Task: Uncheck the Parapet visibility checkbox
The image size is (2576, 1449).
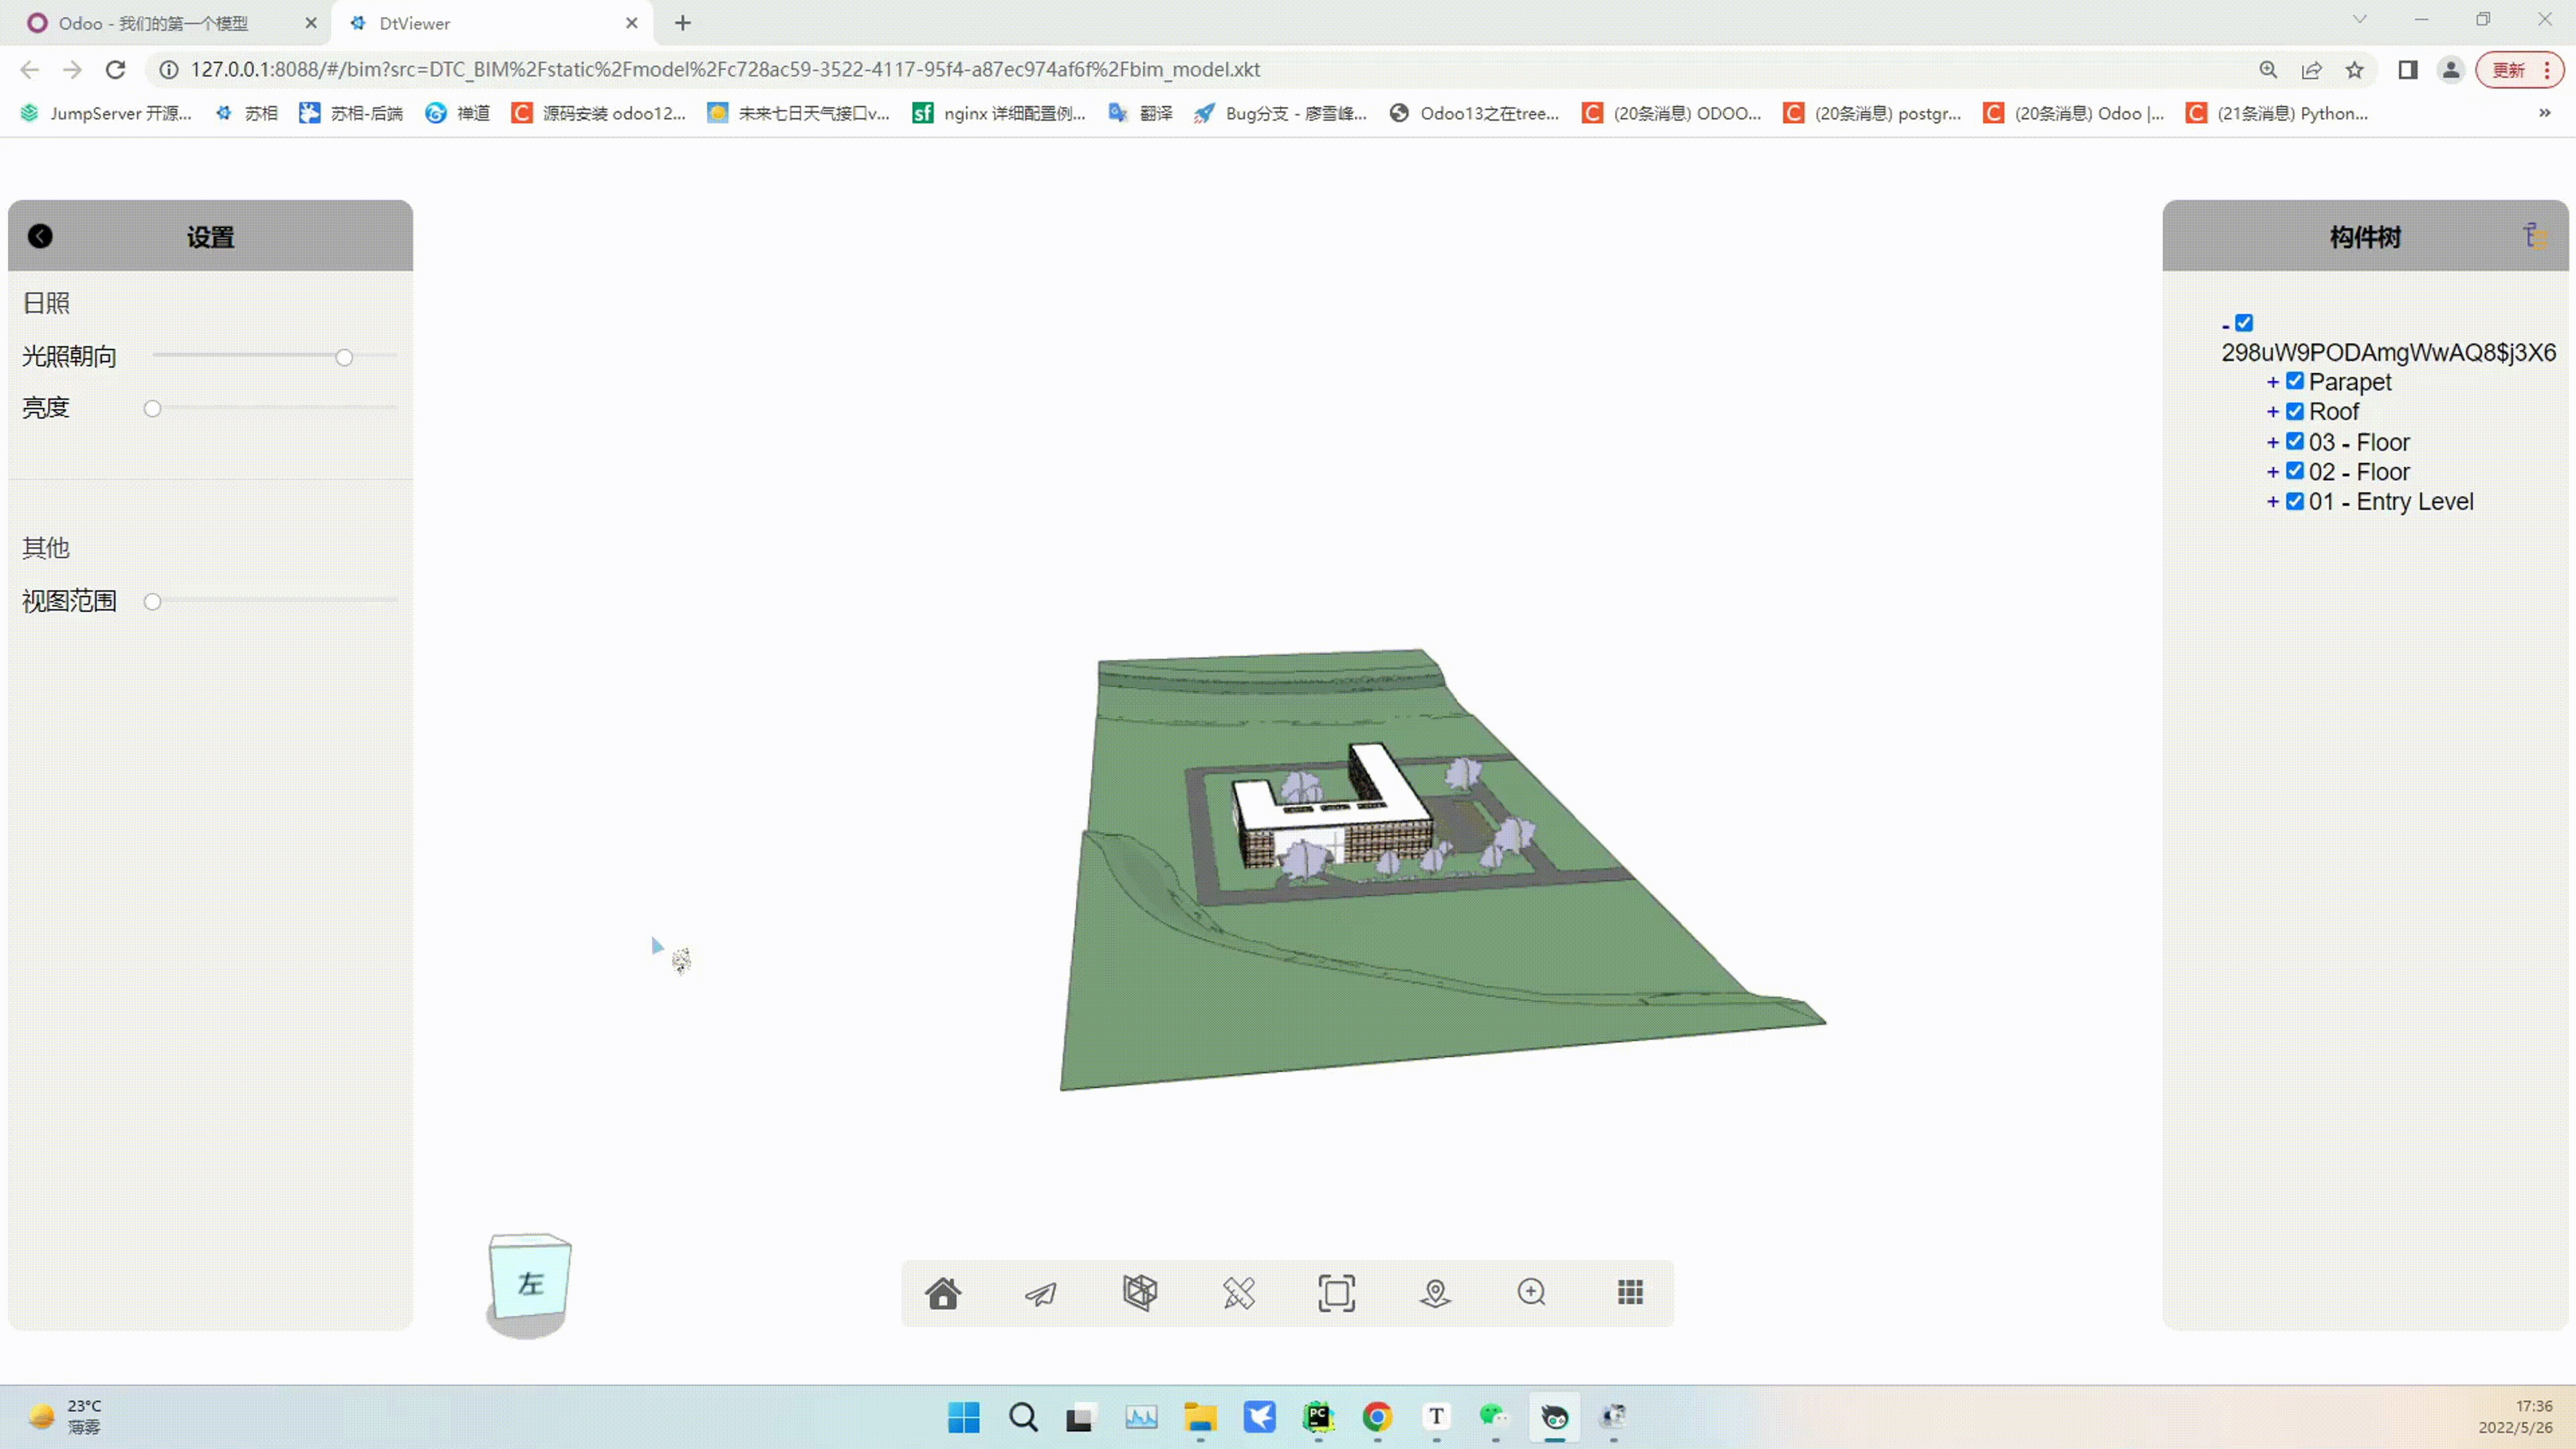Action: pos(2295,381)
